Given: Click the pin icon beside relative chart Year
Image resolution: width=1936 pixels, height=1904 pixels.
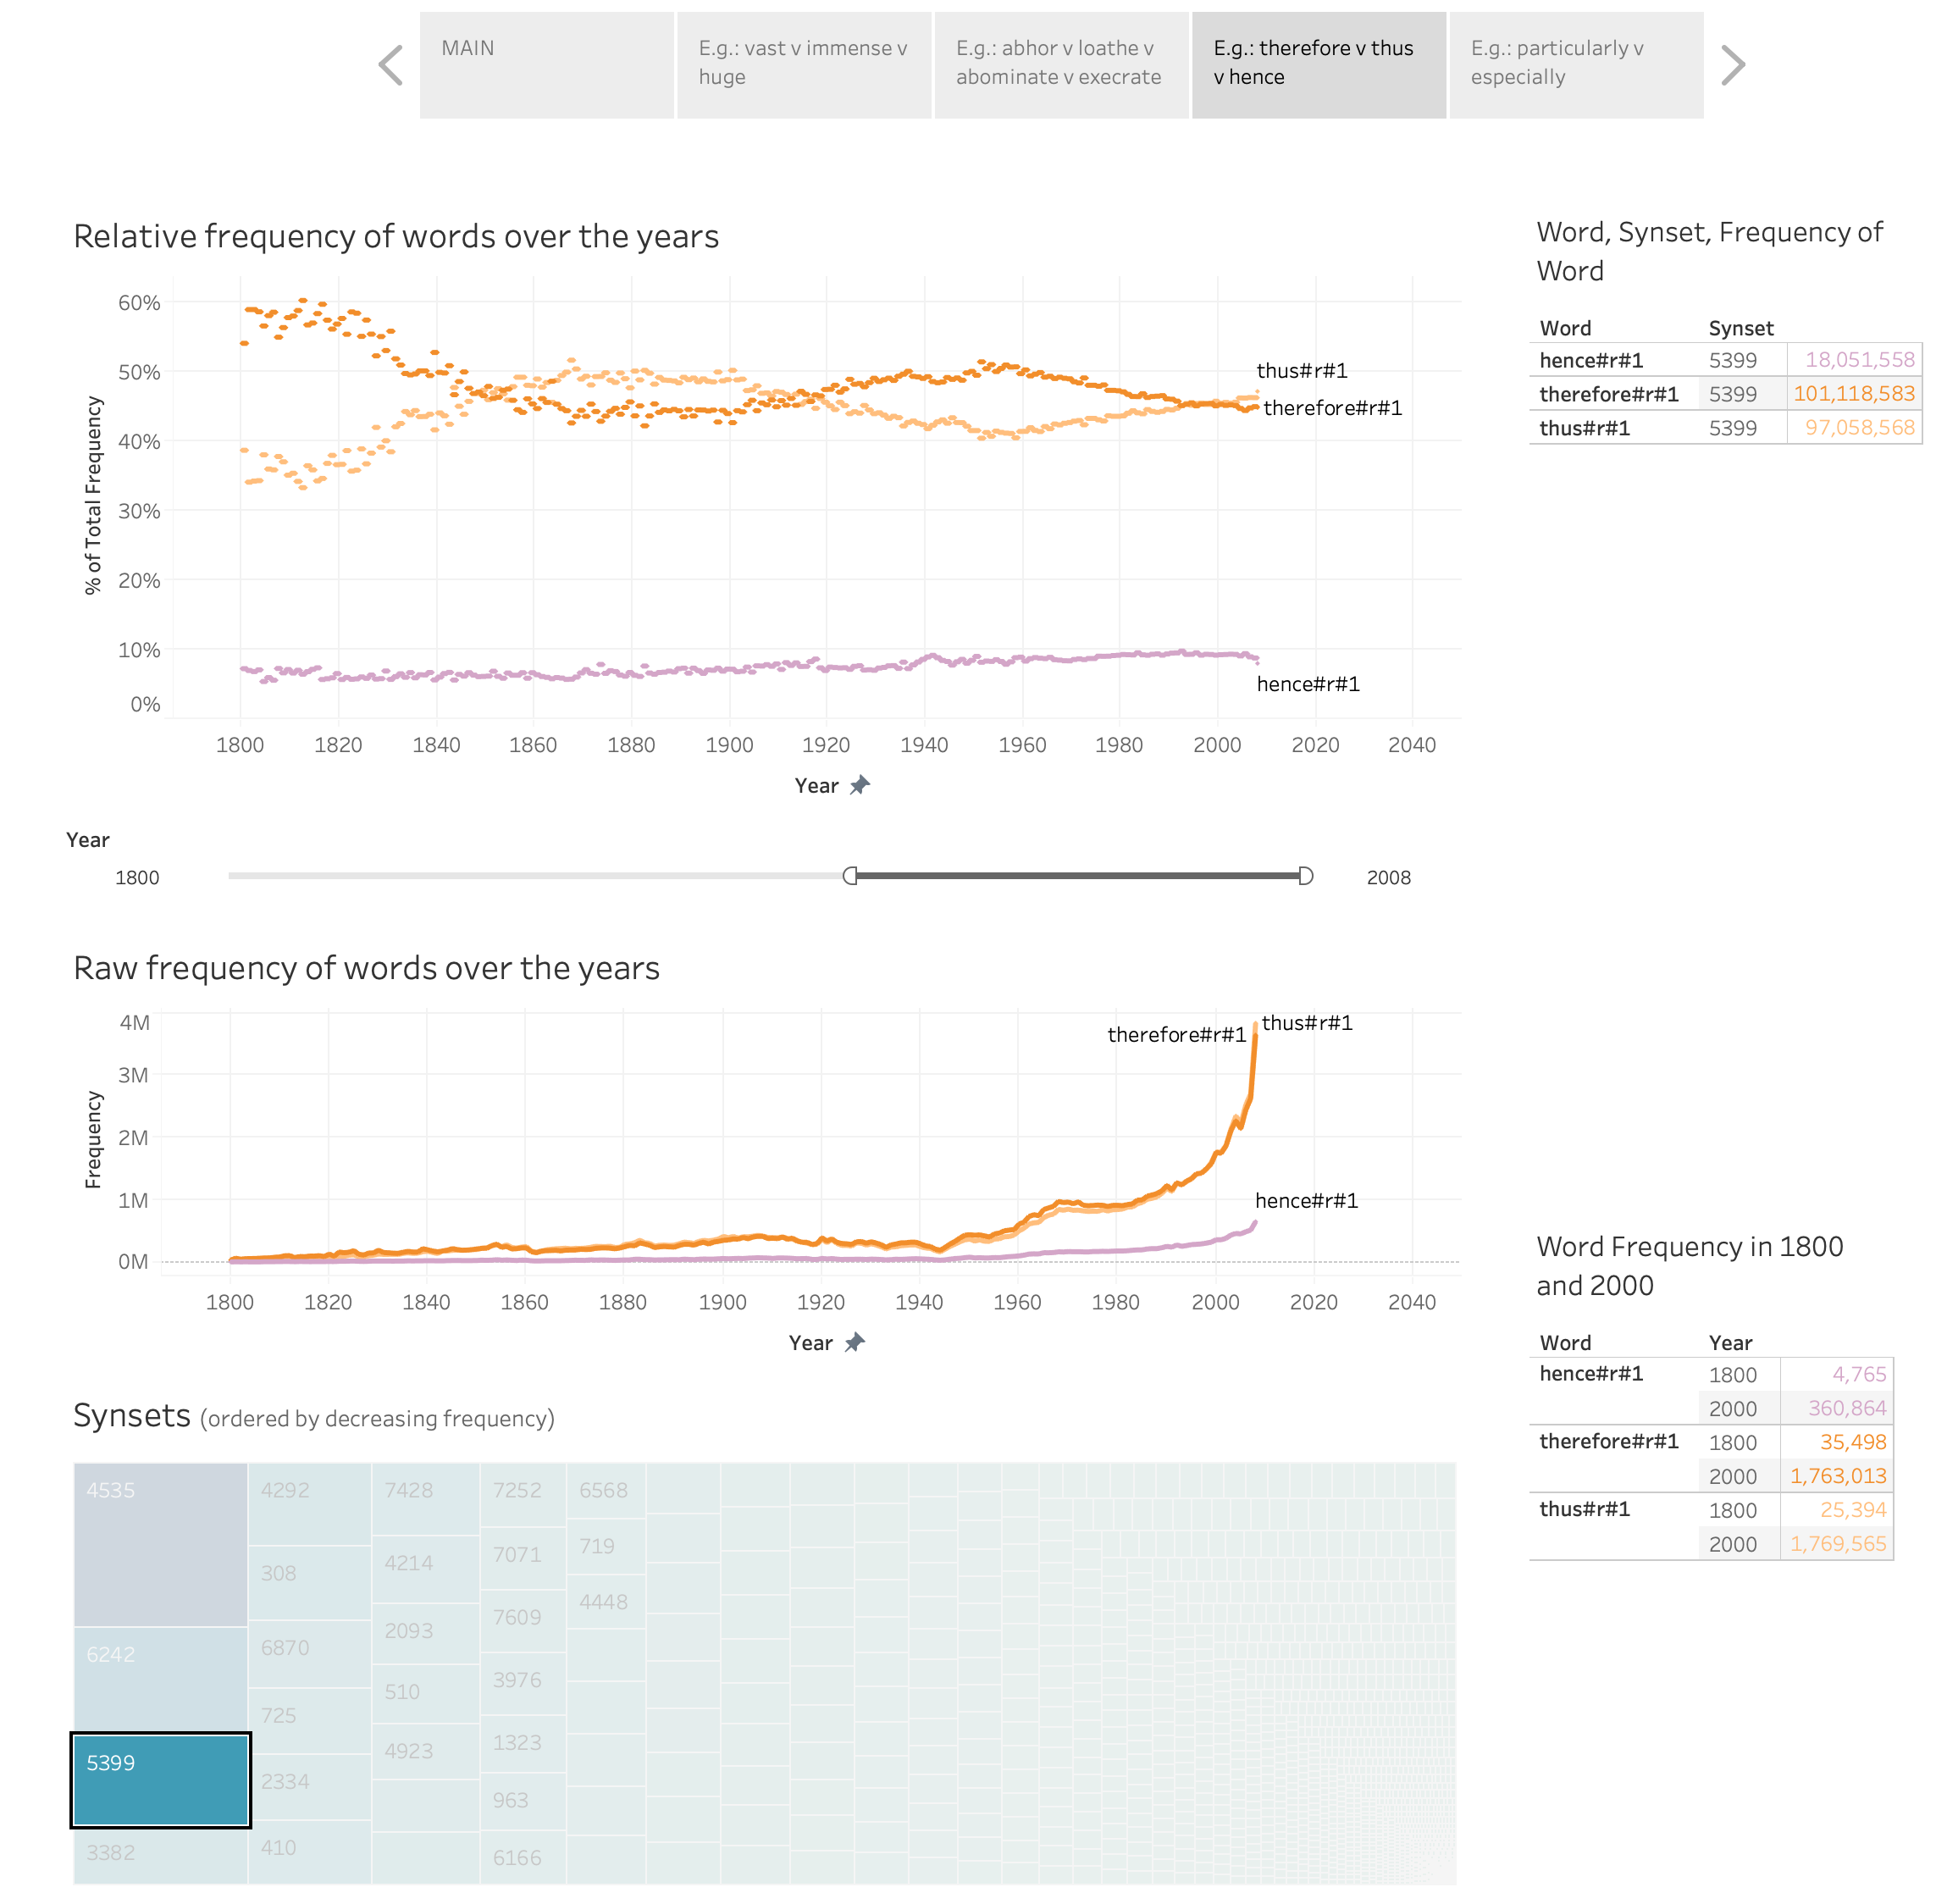Looking at the screenshot, I should click(x=860, y=786).
